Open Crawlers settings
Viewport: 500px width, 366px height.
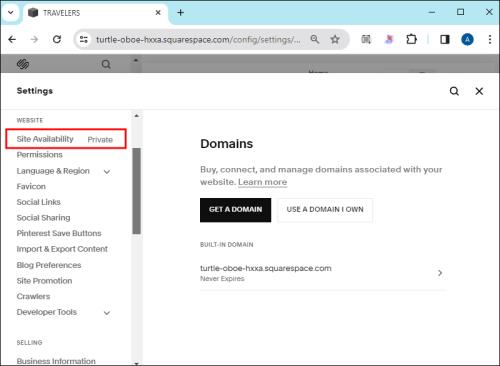click(x=33, y=296)
